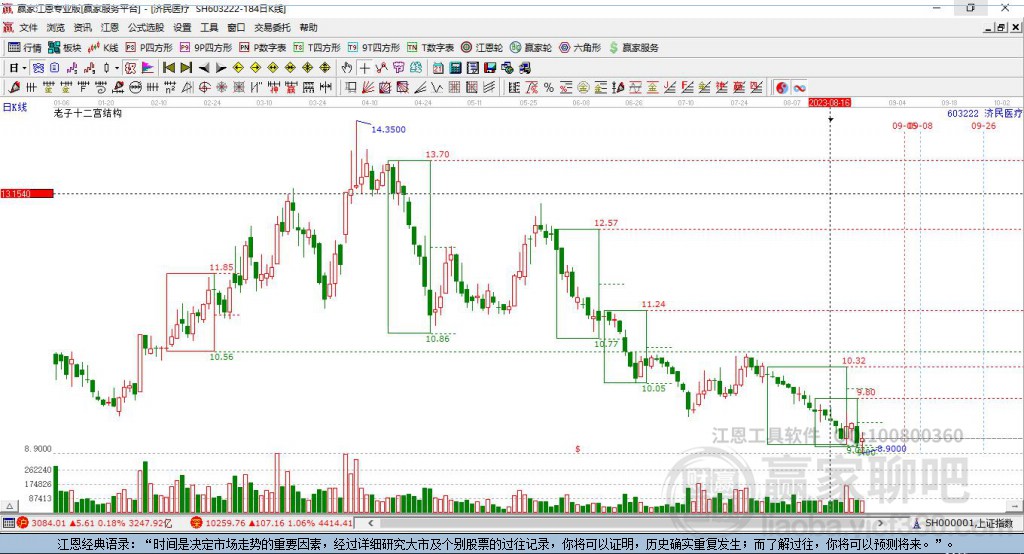Click the pink-cyan flag chart icon

(x=148, y=68)
